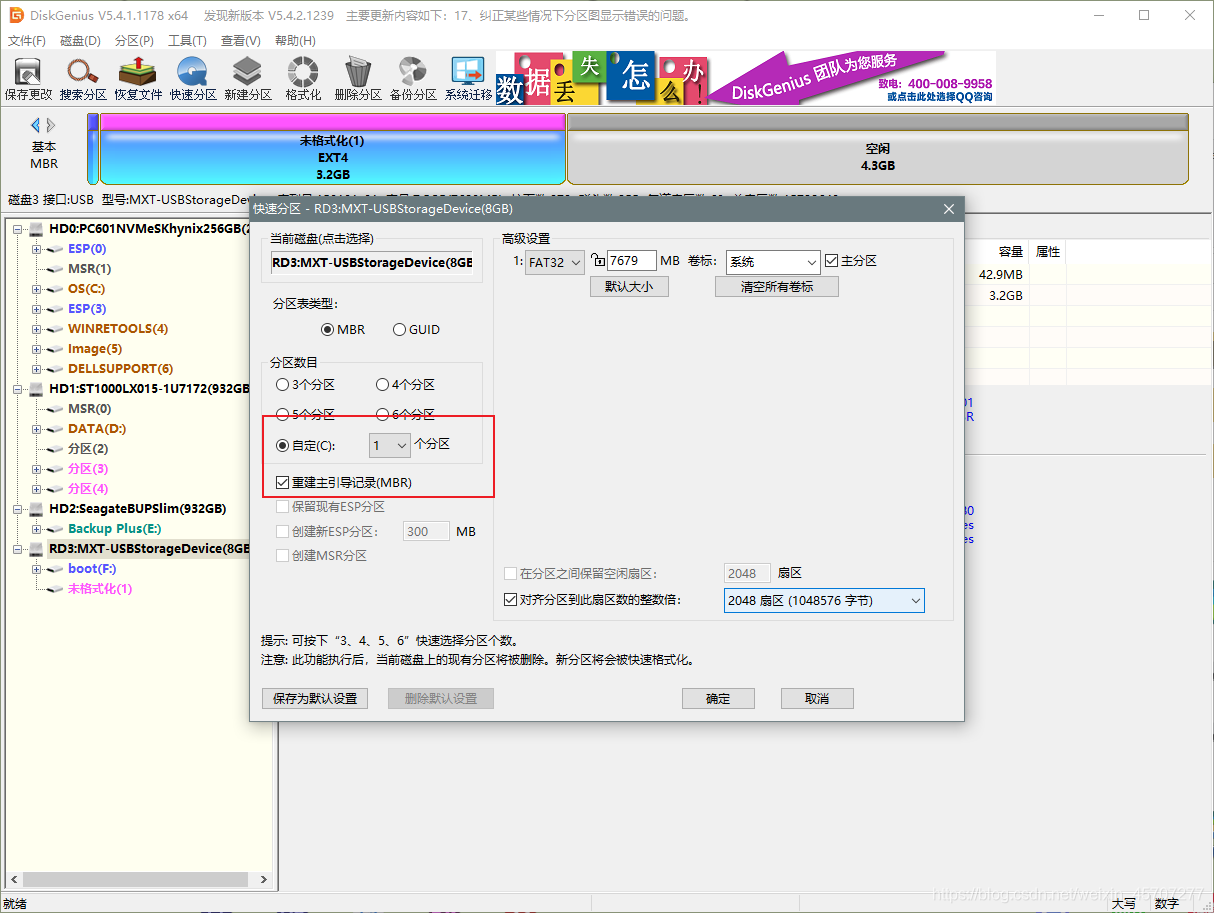Click the Save Changes (保存更改) toolbar icon

point(28,78)
